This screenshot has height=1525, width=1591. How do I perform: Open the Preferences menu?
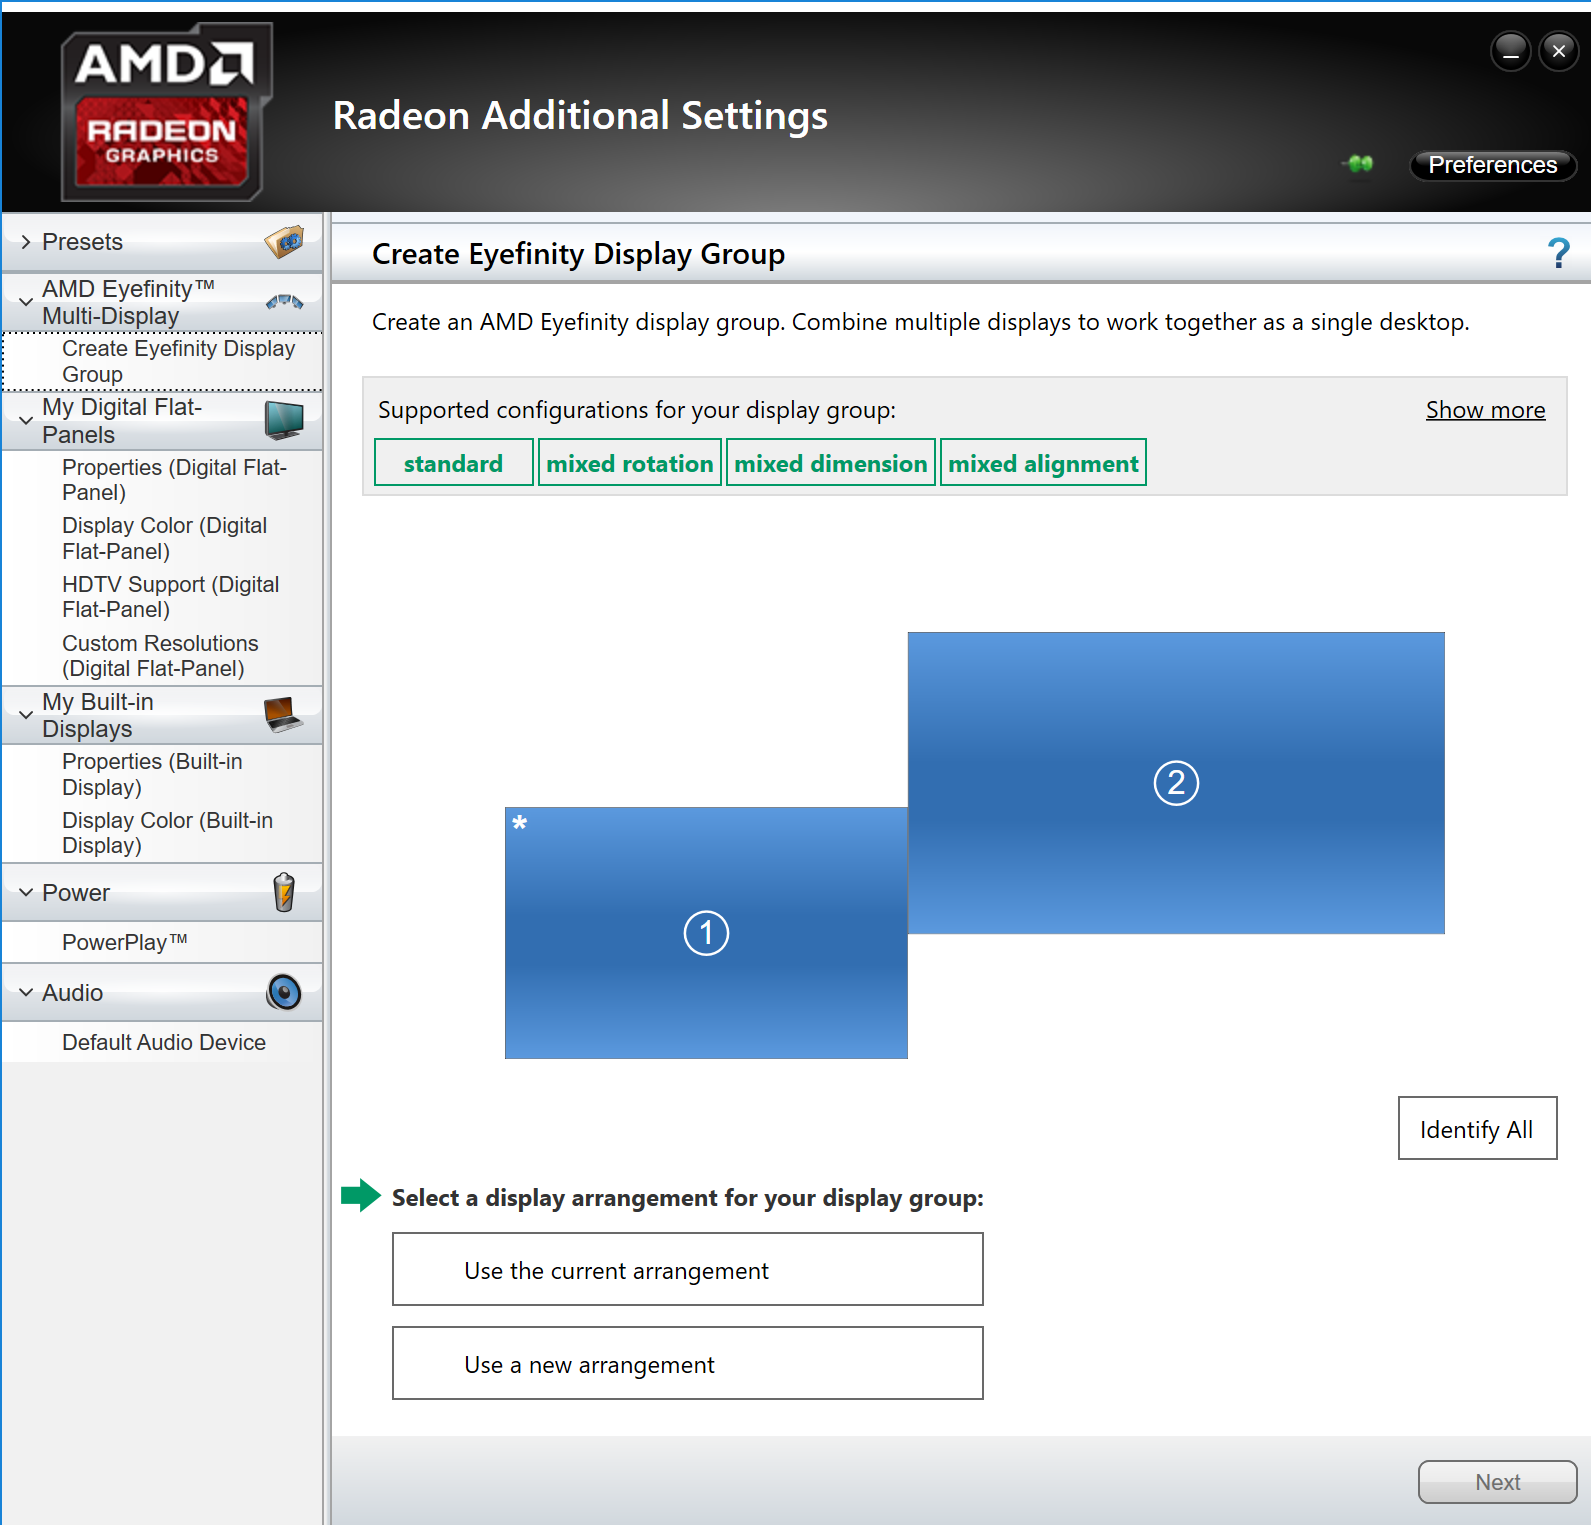coord(1492,165)
